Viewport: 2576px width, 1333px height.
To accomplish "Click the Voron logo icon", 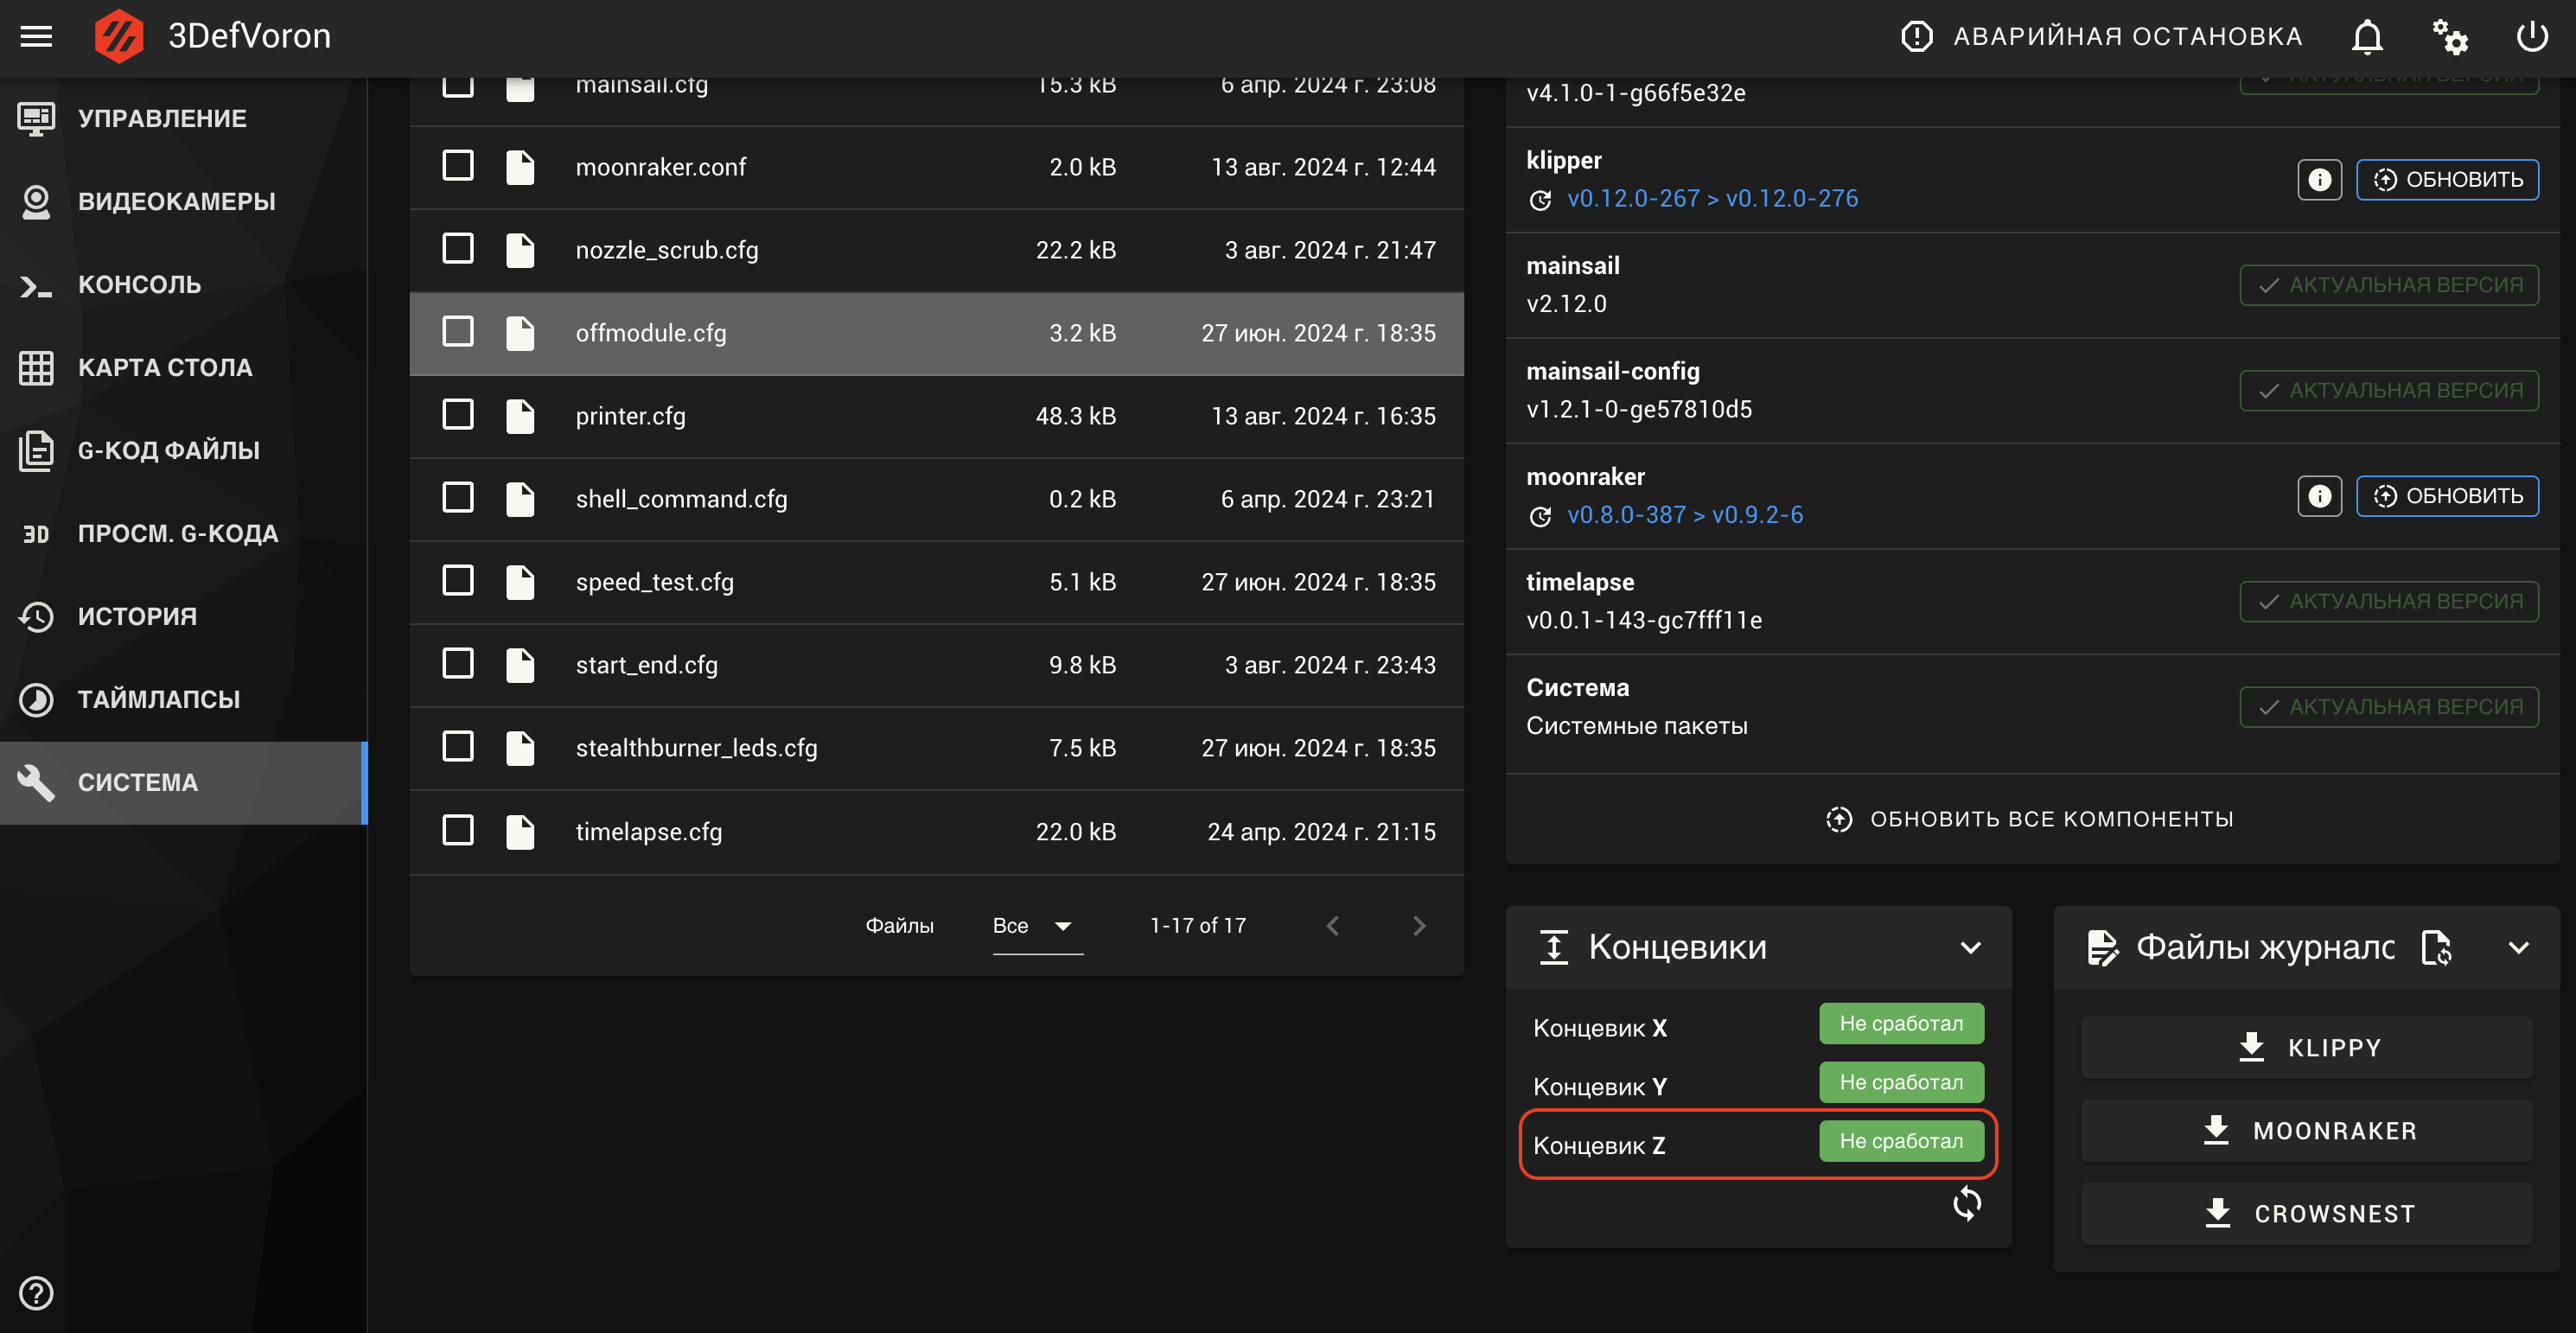I will click(x=119, y=36).
